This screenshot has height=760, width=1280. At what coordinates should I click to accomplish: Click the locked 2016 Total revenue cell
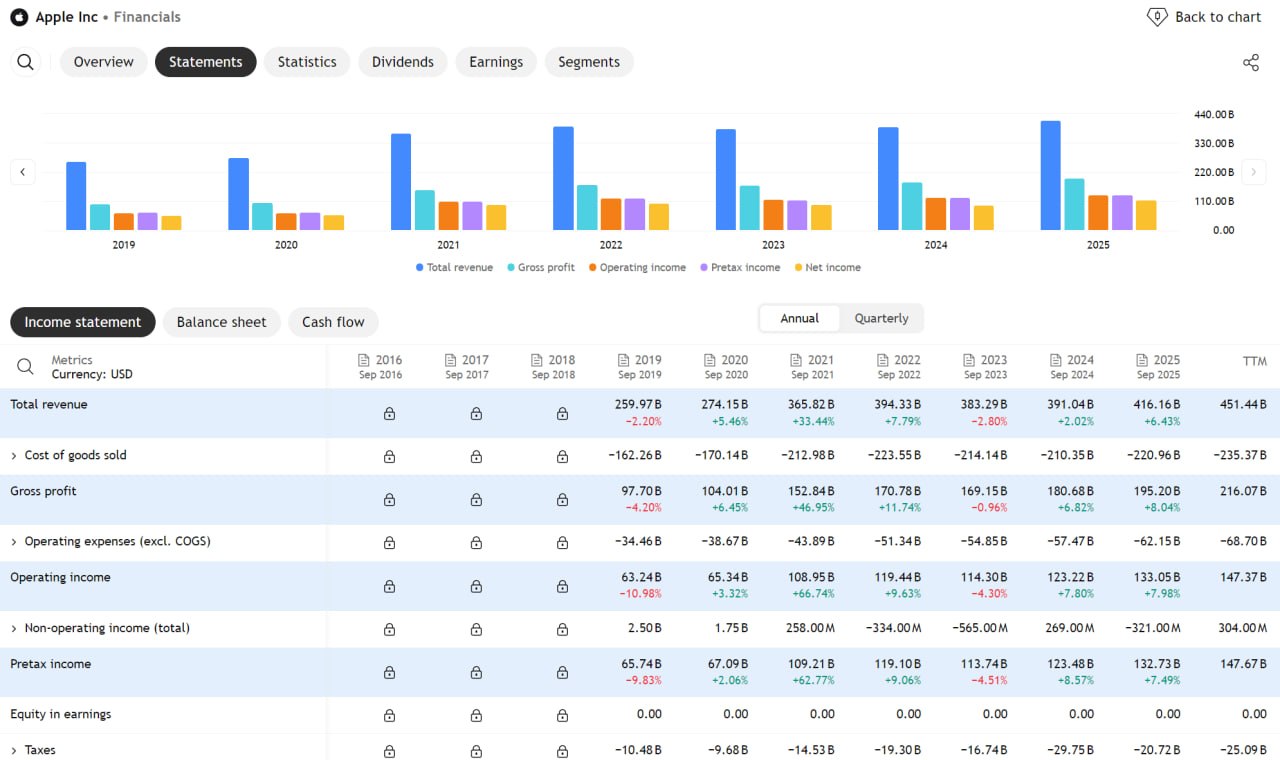[389, 413]
